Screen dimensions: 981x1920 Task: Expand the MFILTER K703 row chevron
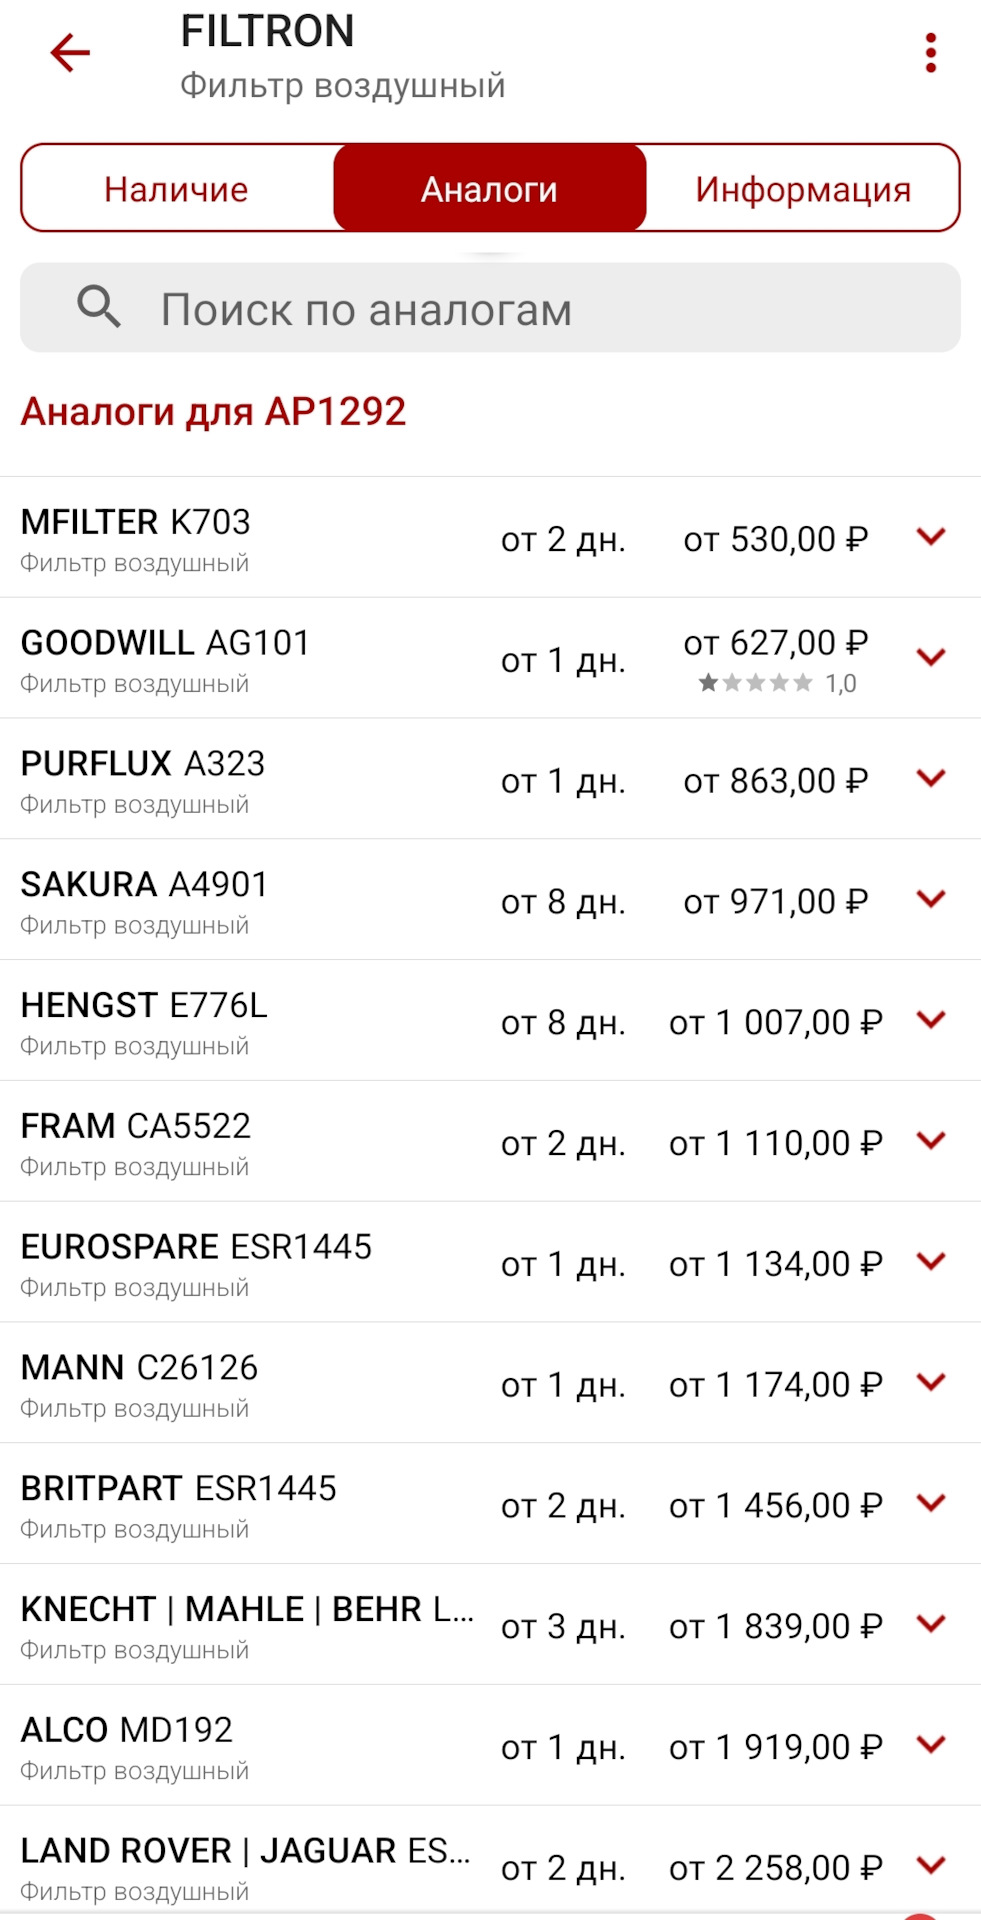click(x=931, y=537)
